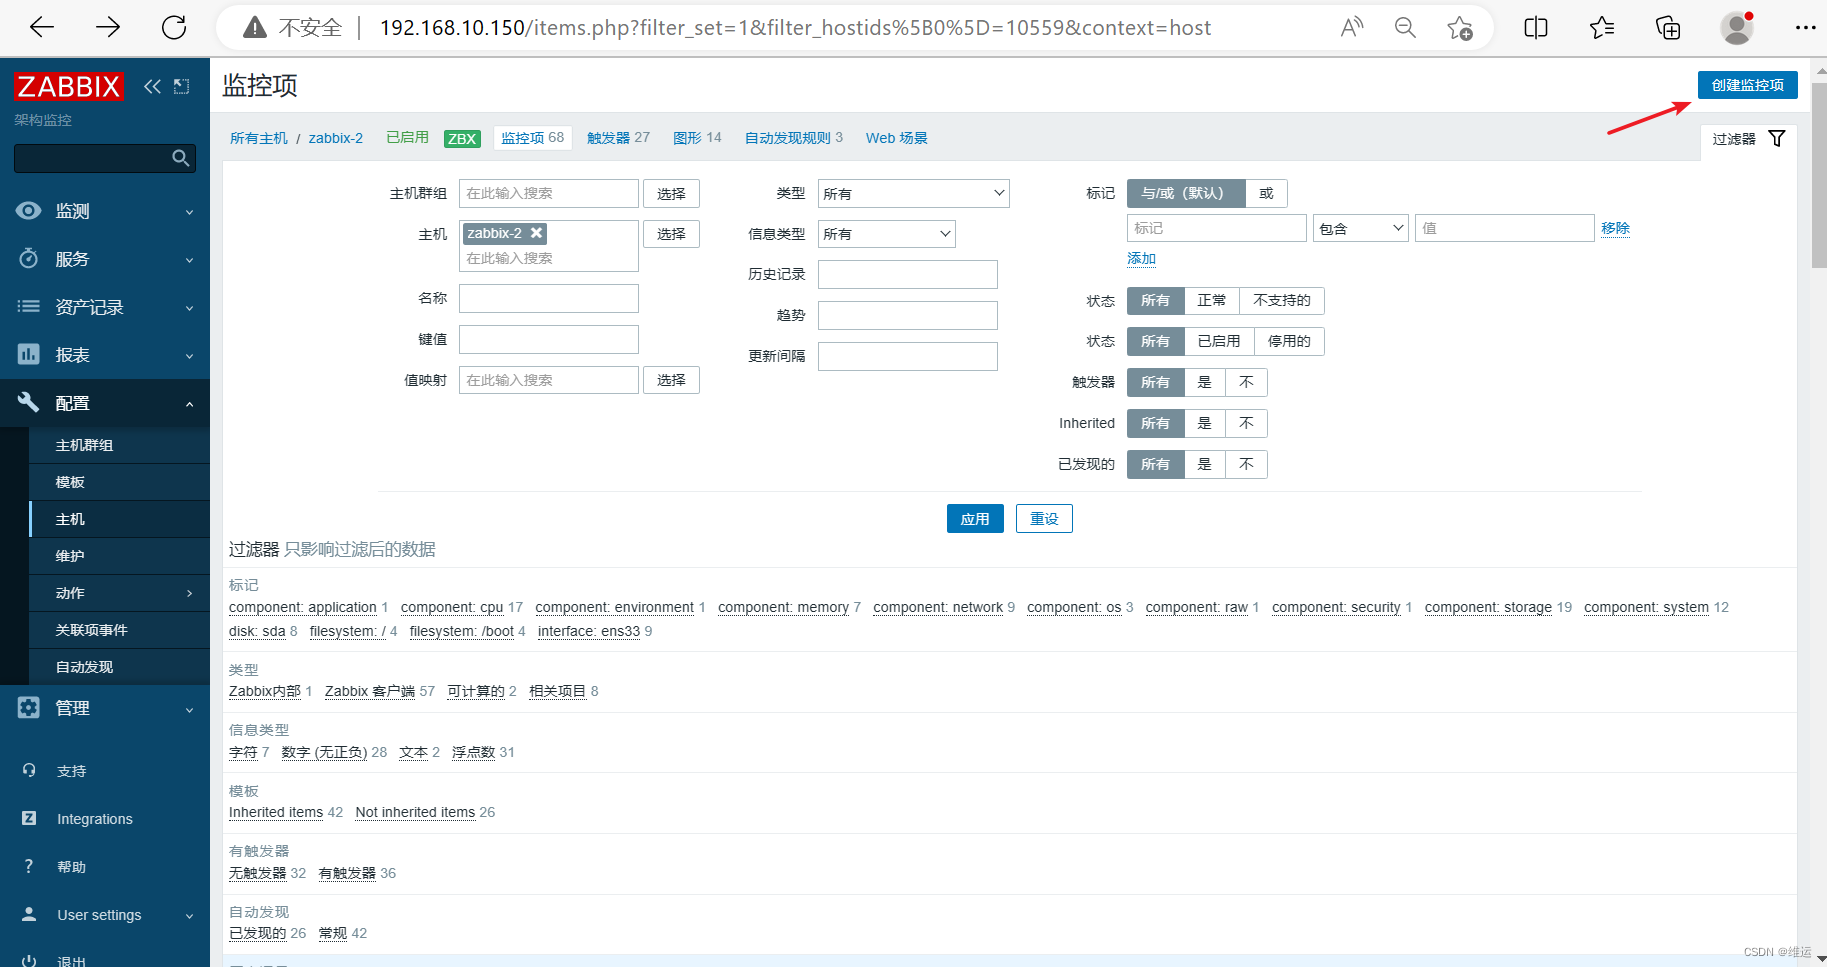Select 或 tag evaluation option

click(1266, 193)
